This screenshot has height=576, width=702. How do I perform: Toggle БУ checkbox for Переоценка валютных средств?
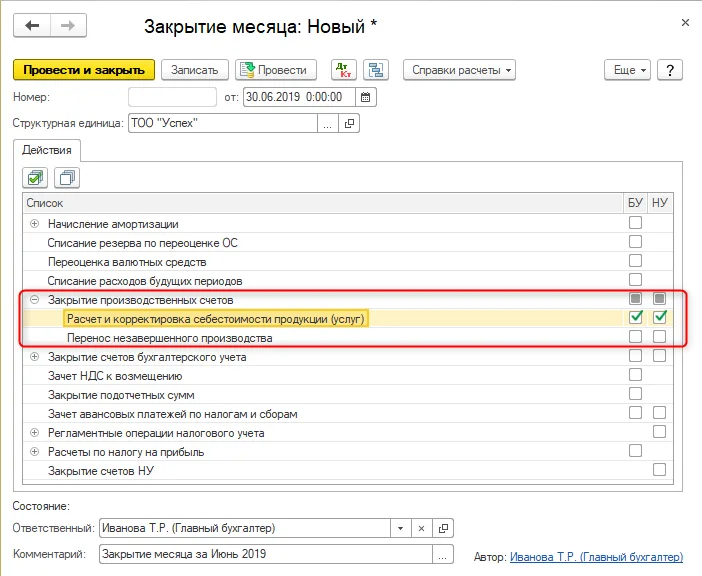pyautogui.click(x=635, y=260)
